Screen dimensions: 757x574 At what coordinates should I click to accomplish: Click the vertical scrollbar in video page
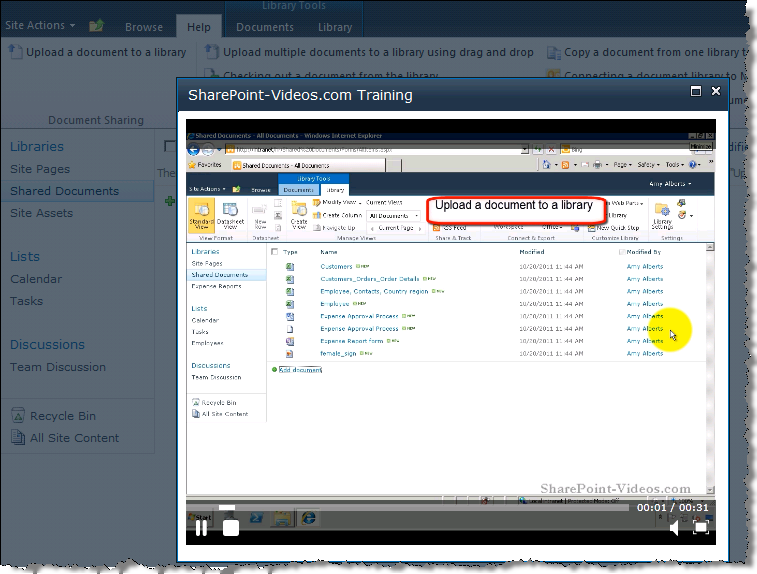coord(710,369)
